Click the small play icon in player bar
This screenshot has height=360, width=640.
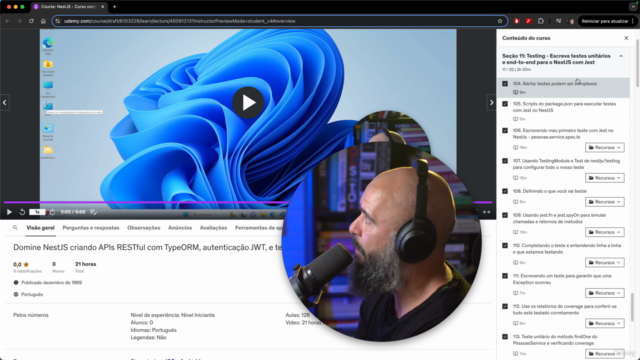click(9, 212)
